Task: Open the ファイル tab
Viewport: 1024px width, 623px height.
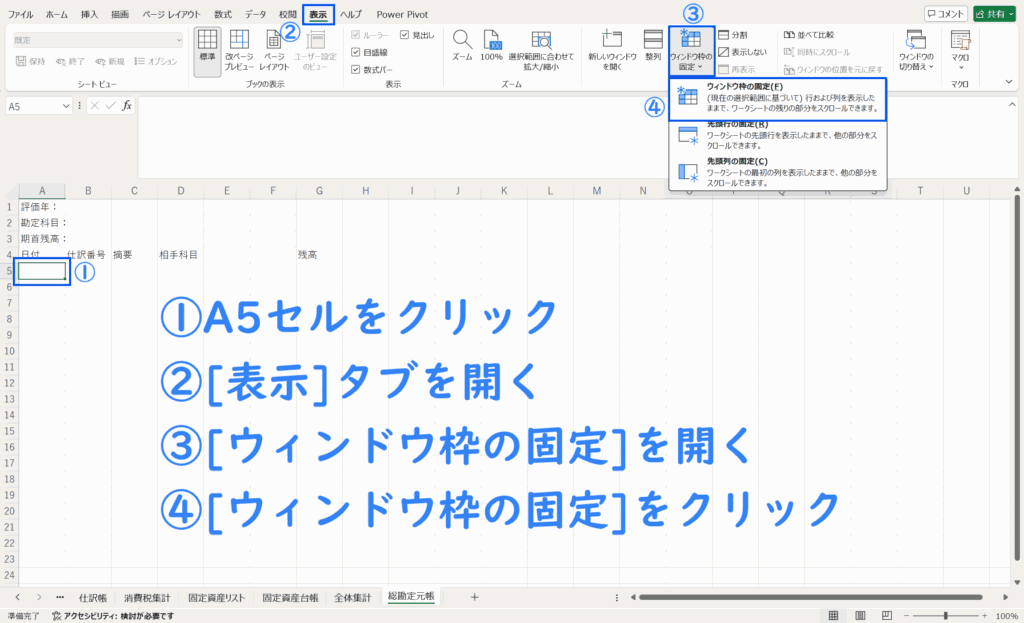Action: pyautogui.click(x=20, y=14)
